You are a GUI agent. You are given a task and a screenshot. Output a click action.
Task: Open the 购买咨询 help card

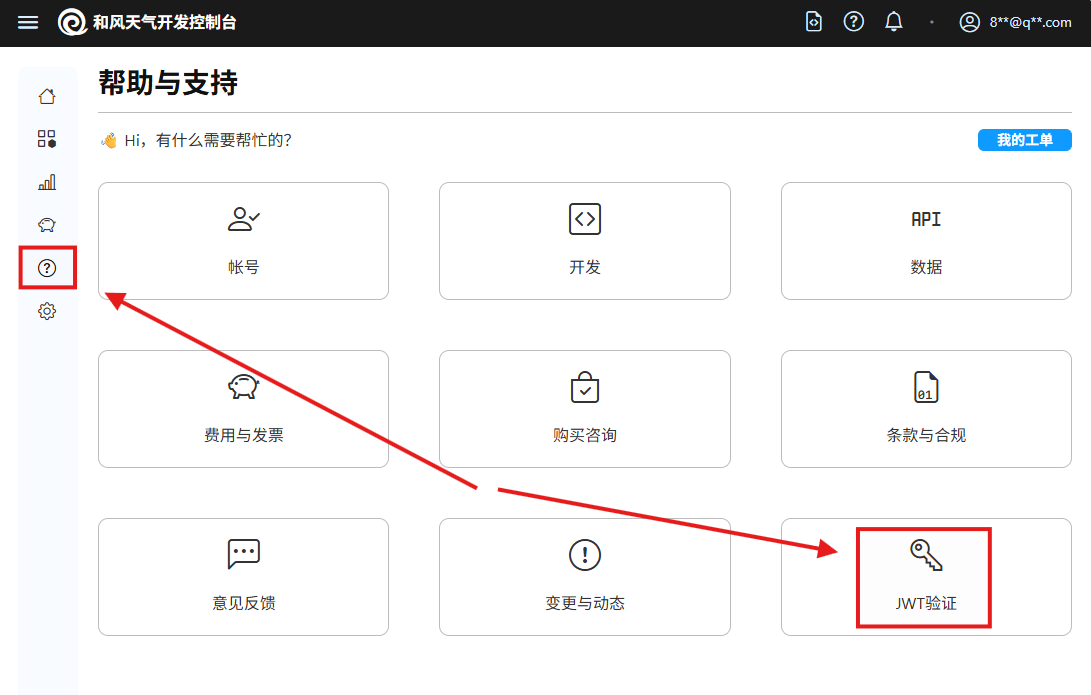pos(585,409)
